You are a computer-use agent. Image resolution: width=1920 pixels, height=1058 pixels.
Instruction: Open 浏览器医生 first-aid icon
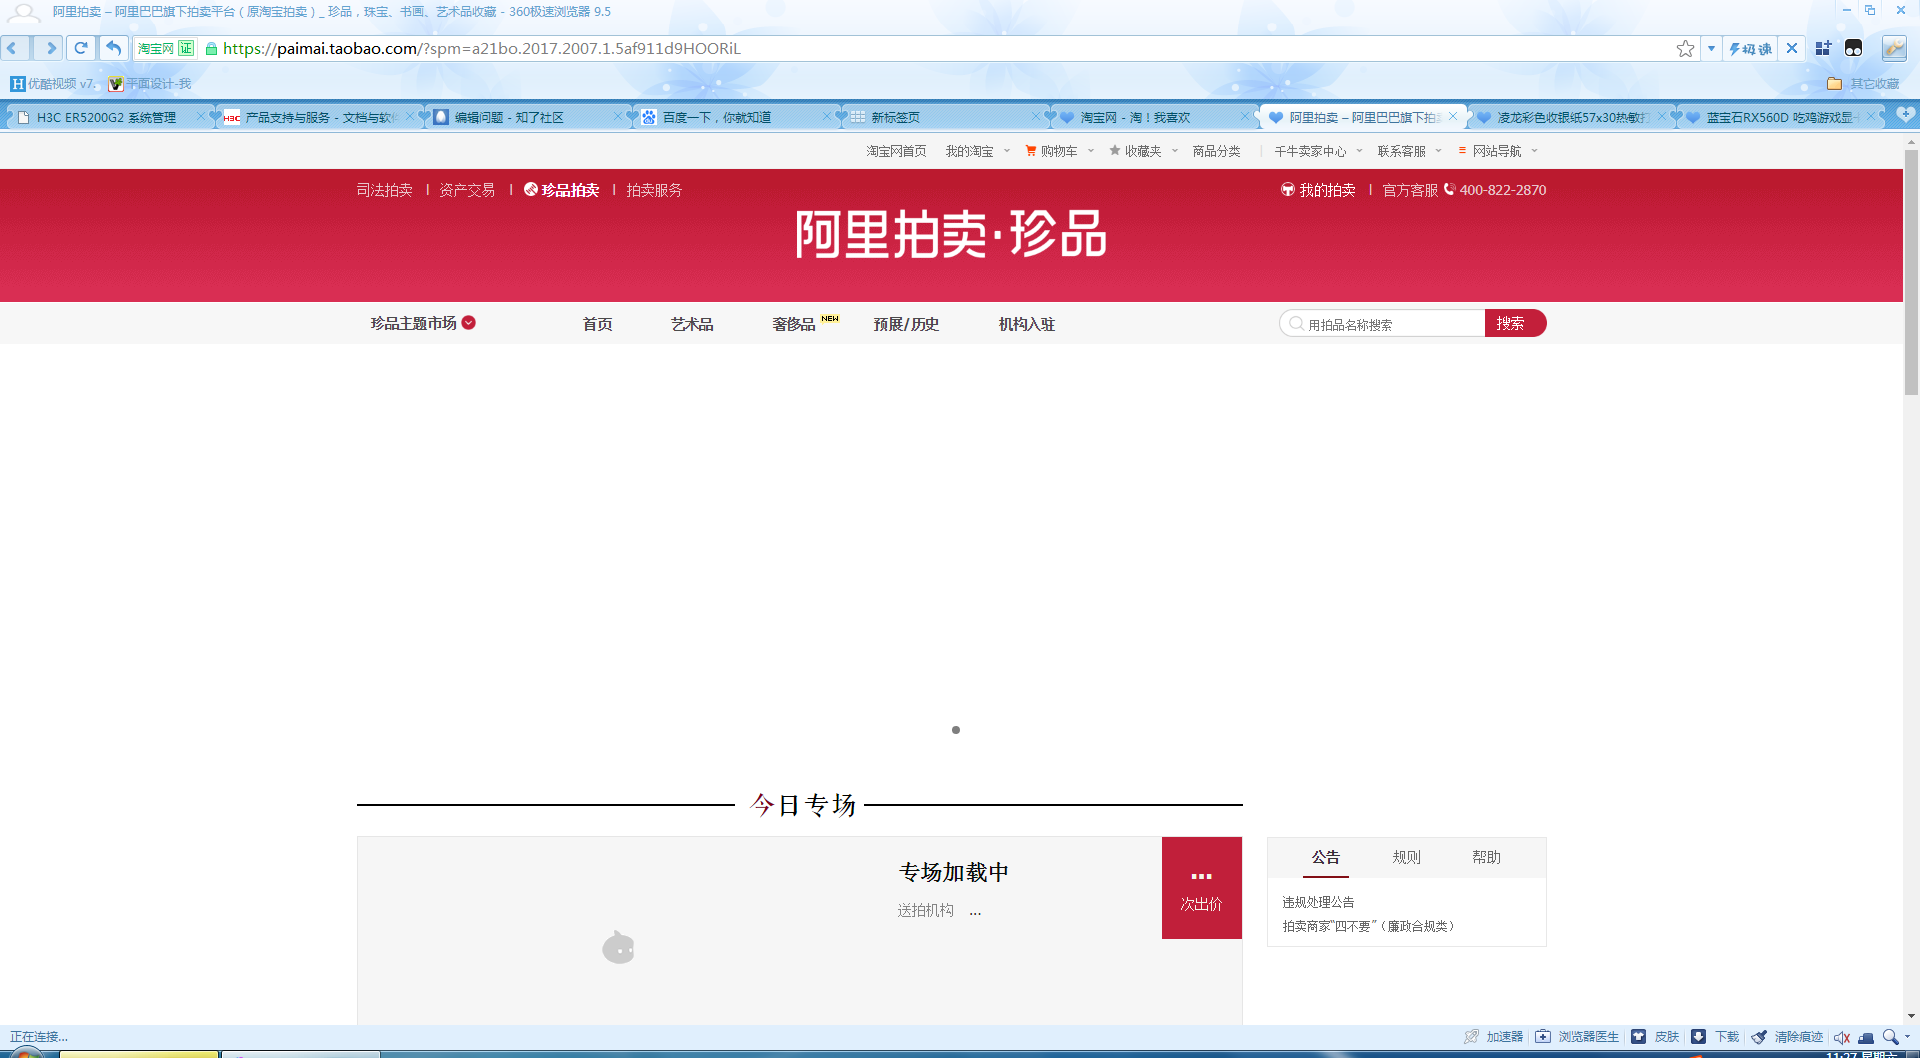(x=1543, y=1036)
